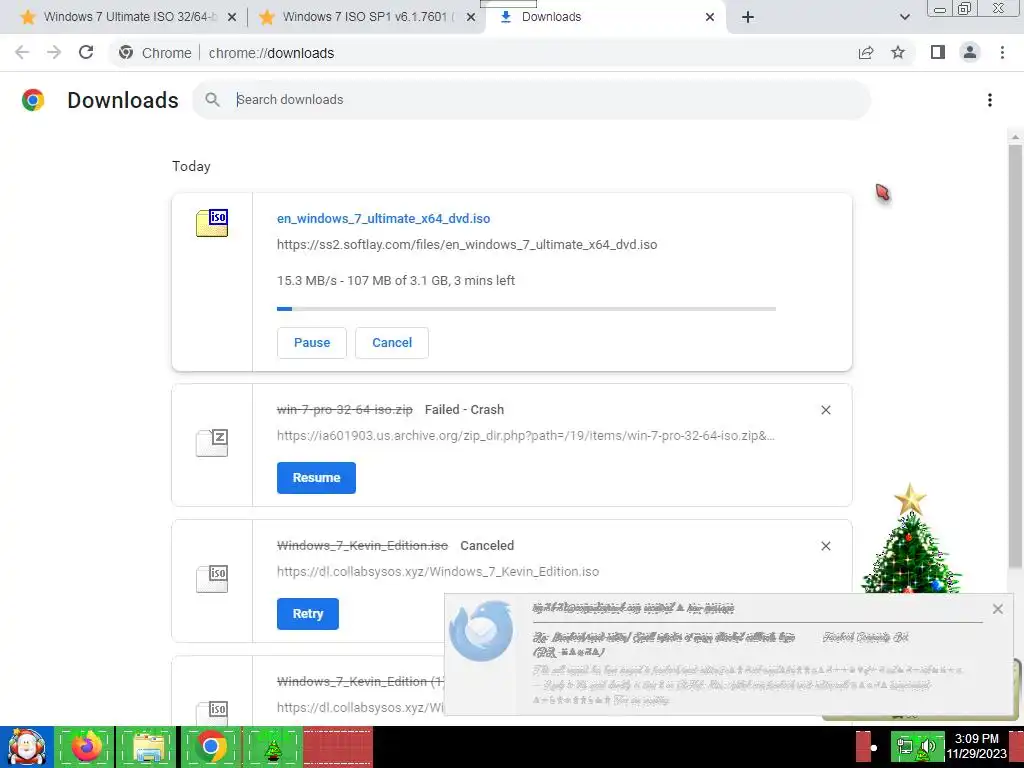Click the browser back arrow
The height and width of the screenshot is (768, 1024).
click(22, 52)
